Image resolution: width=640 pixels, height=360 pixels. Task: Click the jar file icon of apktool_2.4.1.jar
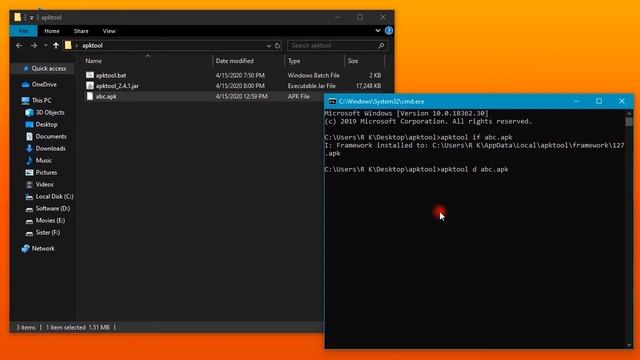click(90, 86)
